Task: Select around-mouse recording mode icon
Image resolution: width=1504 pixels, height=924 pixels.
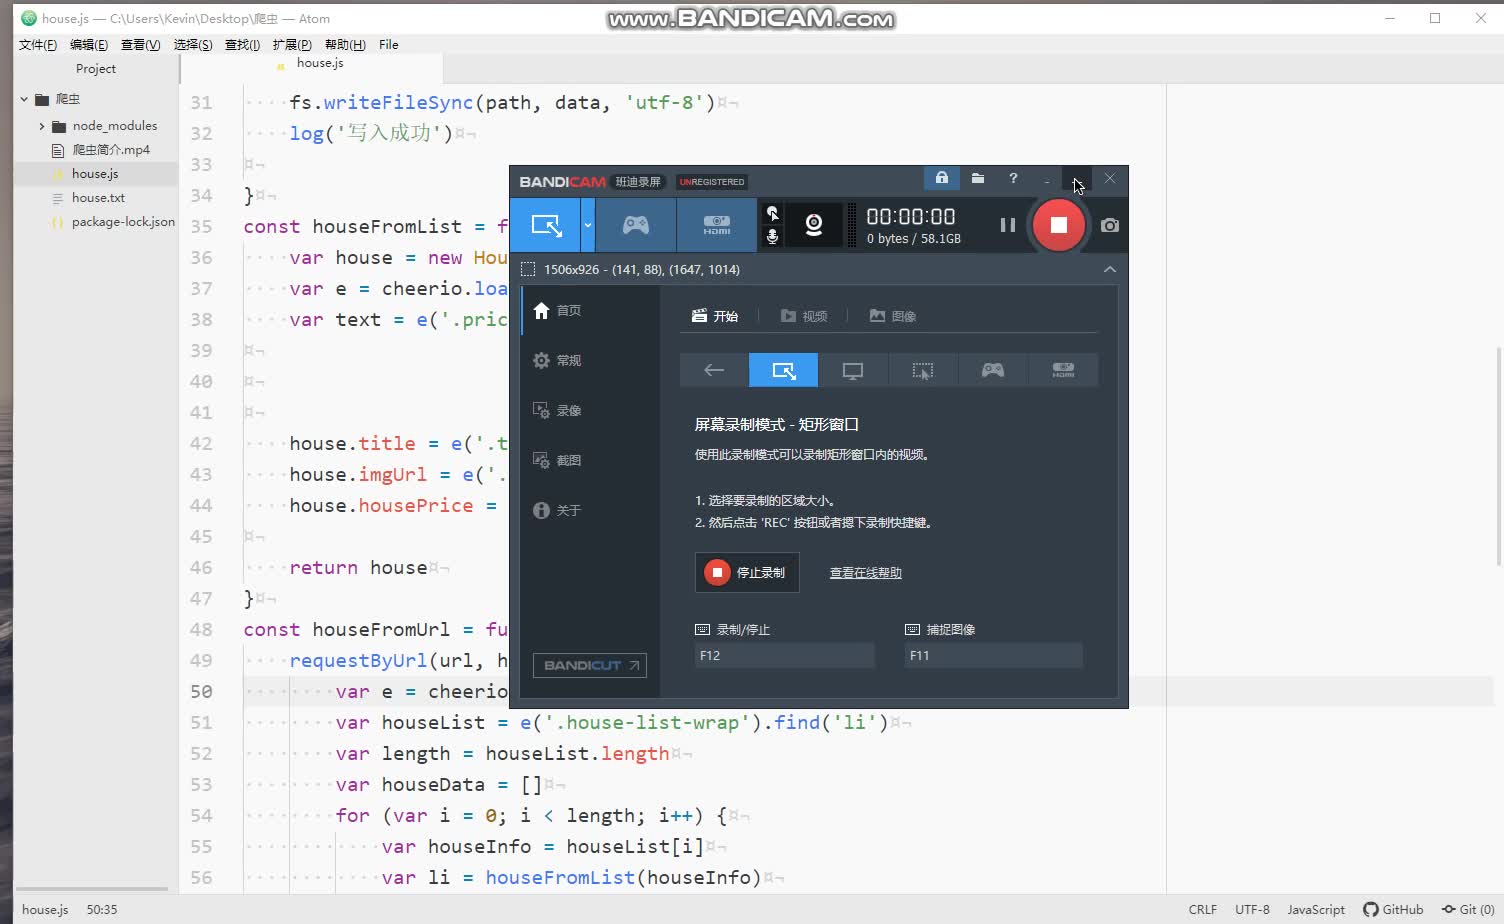Action: click(923, 370)
